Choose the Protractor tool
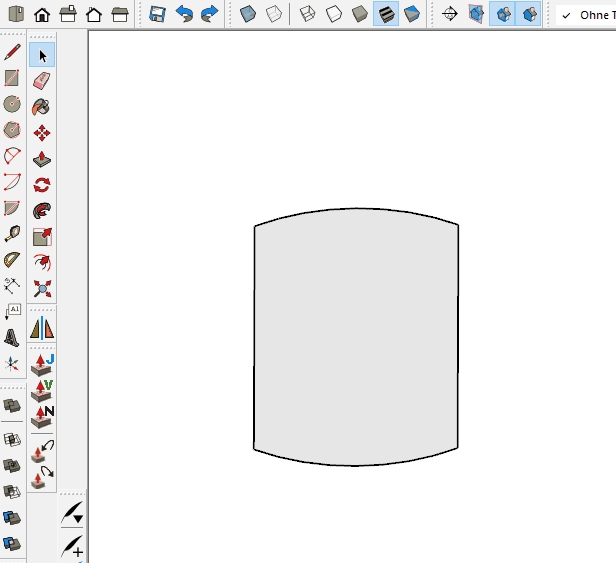Viewport: 616px width, 563px height. [x=12, y=260]
